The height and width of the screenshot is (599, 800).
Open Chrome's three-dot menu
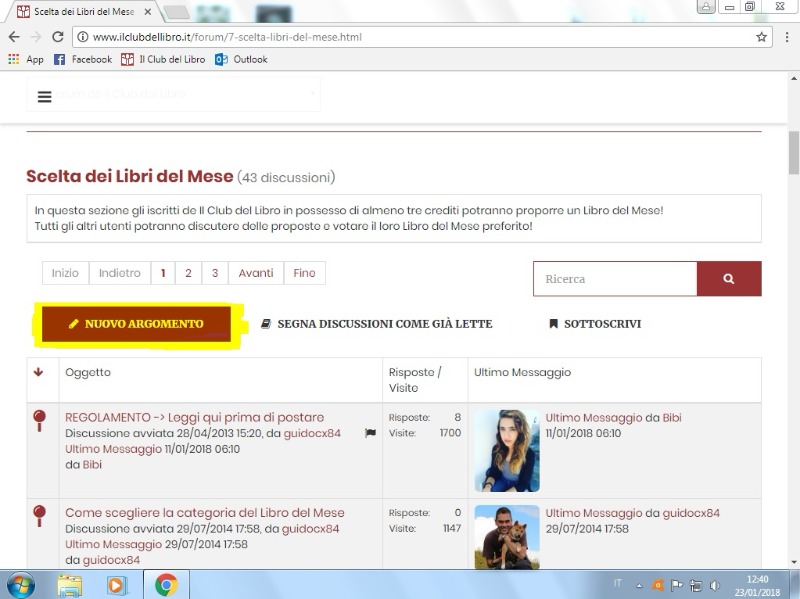click(x=783, y=37)
